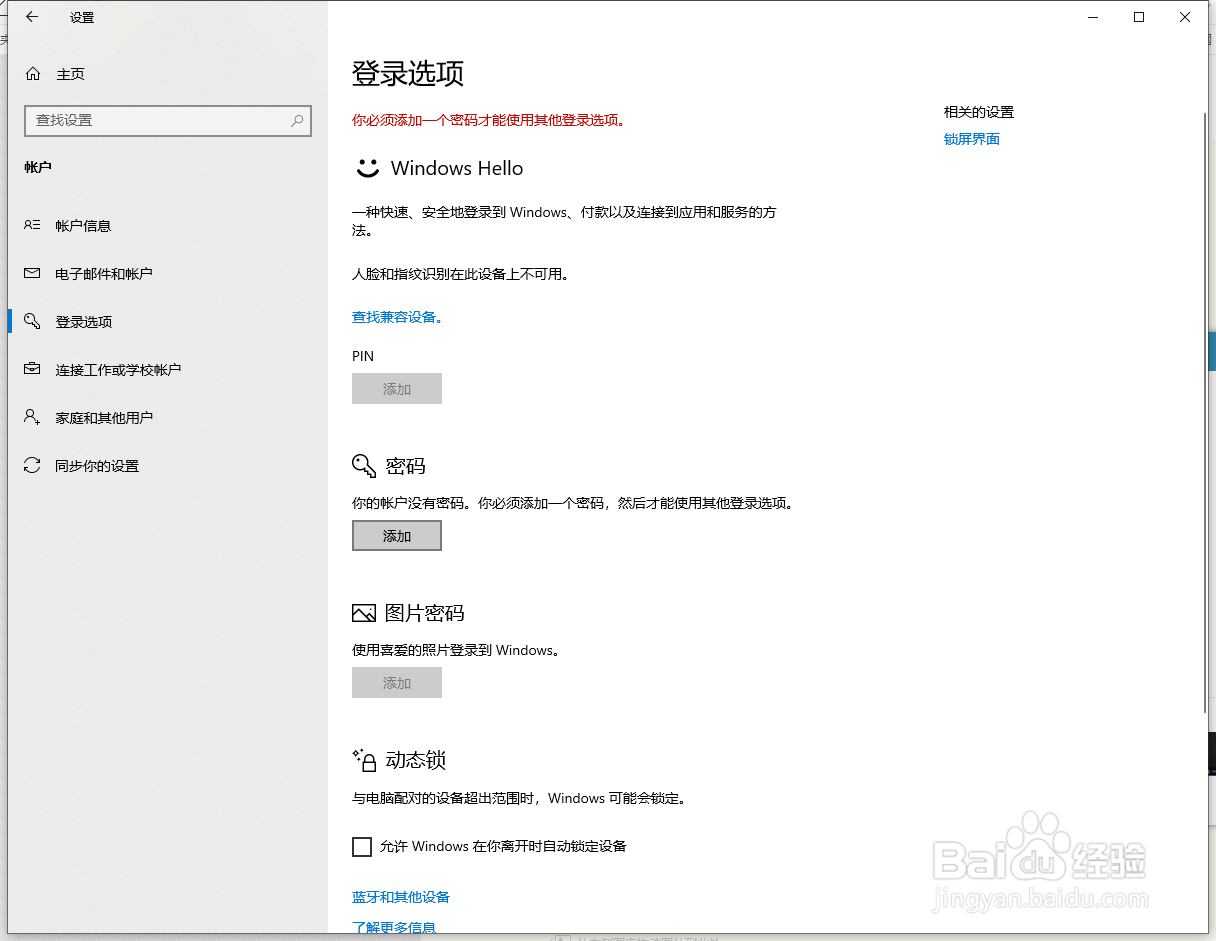Click the search magnifier icon in 查找设置 box

point(297,120)
